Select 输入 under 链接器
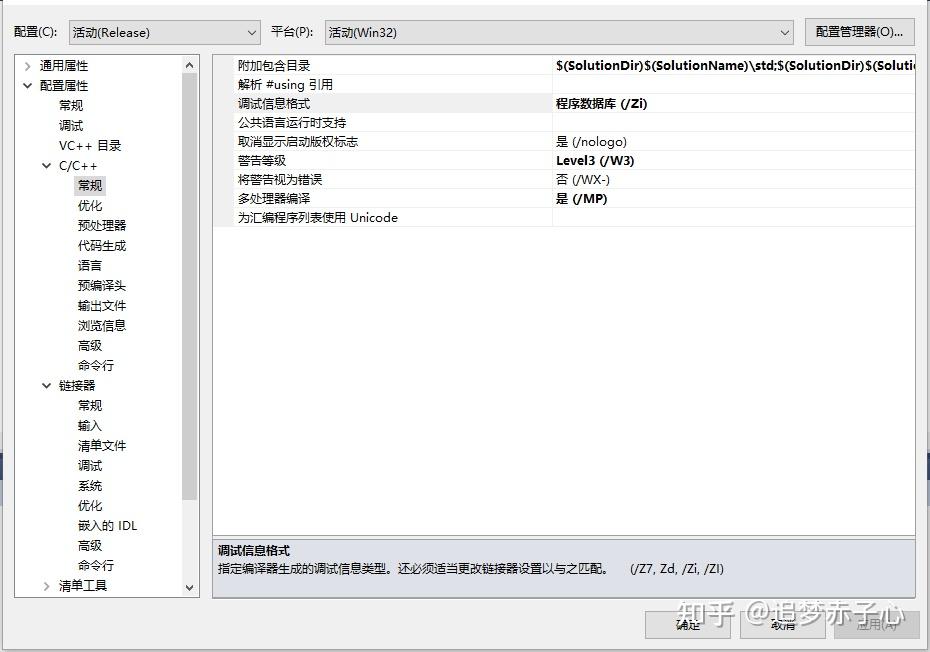 [89, 425]
